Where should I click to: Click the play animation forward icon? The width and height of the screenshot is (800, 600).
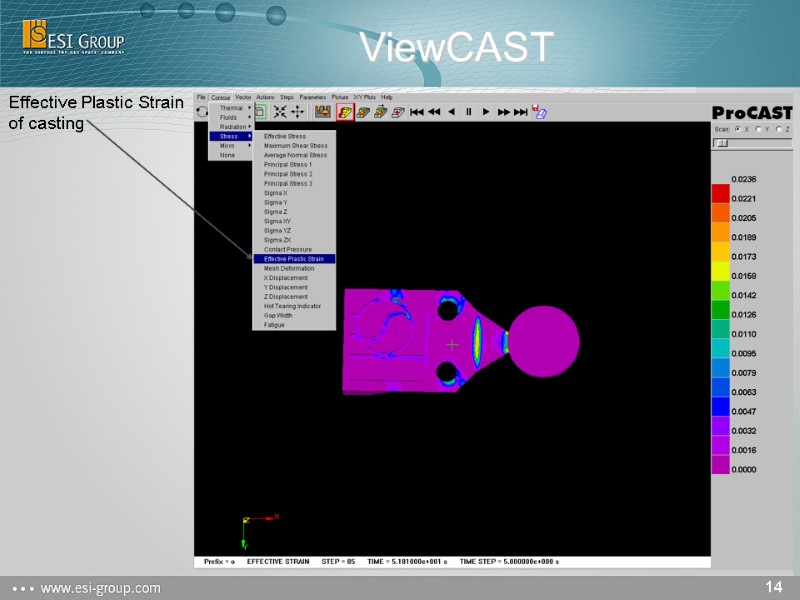487,111
